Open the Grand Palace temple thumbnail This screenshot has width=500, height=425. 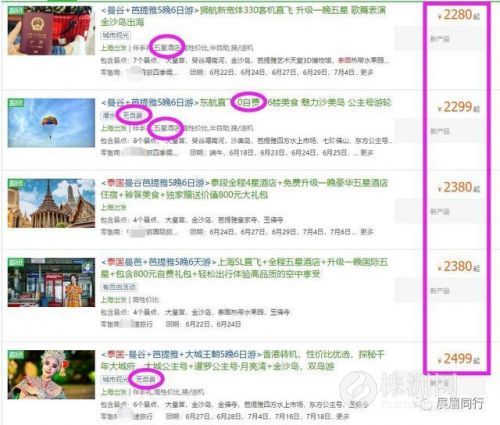pos(51,203)
